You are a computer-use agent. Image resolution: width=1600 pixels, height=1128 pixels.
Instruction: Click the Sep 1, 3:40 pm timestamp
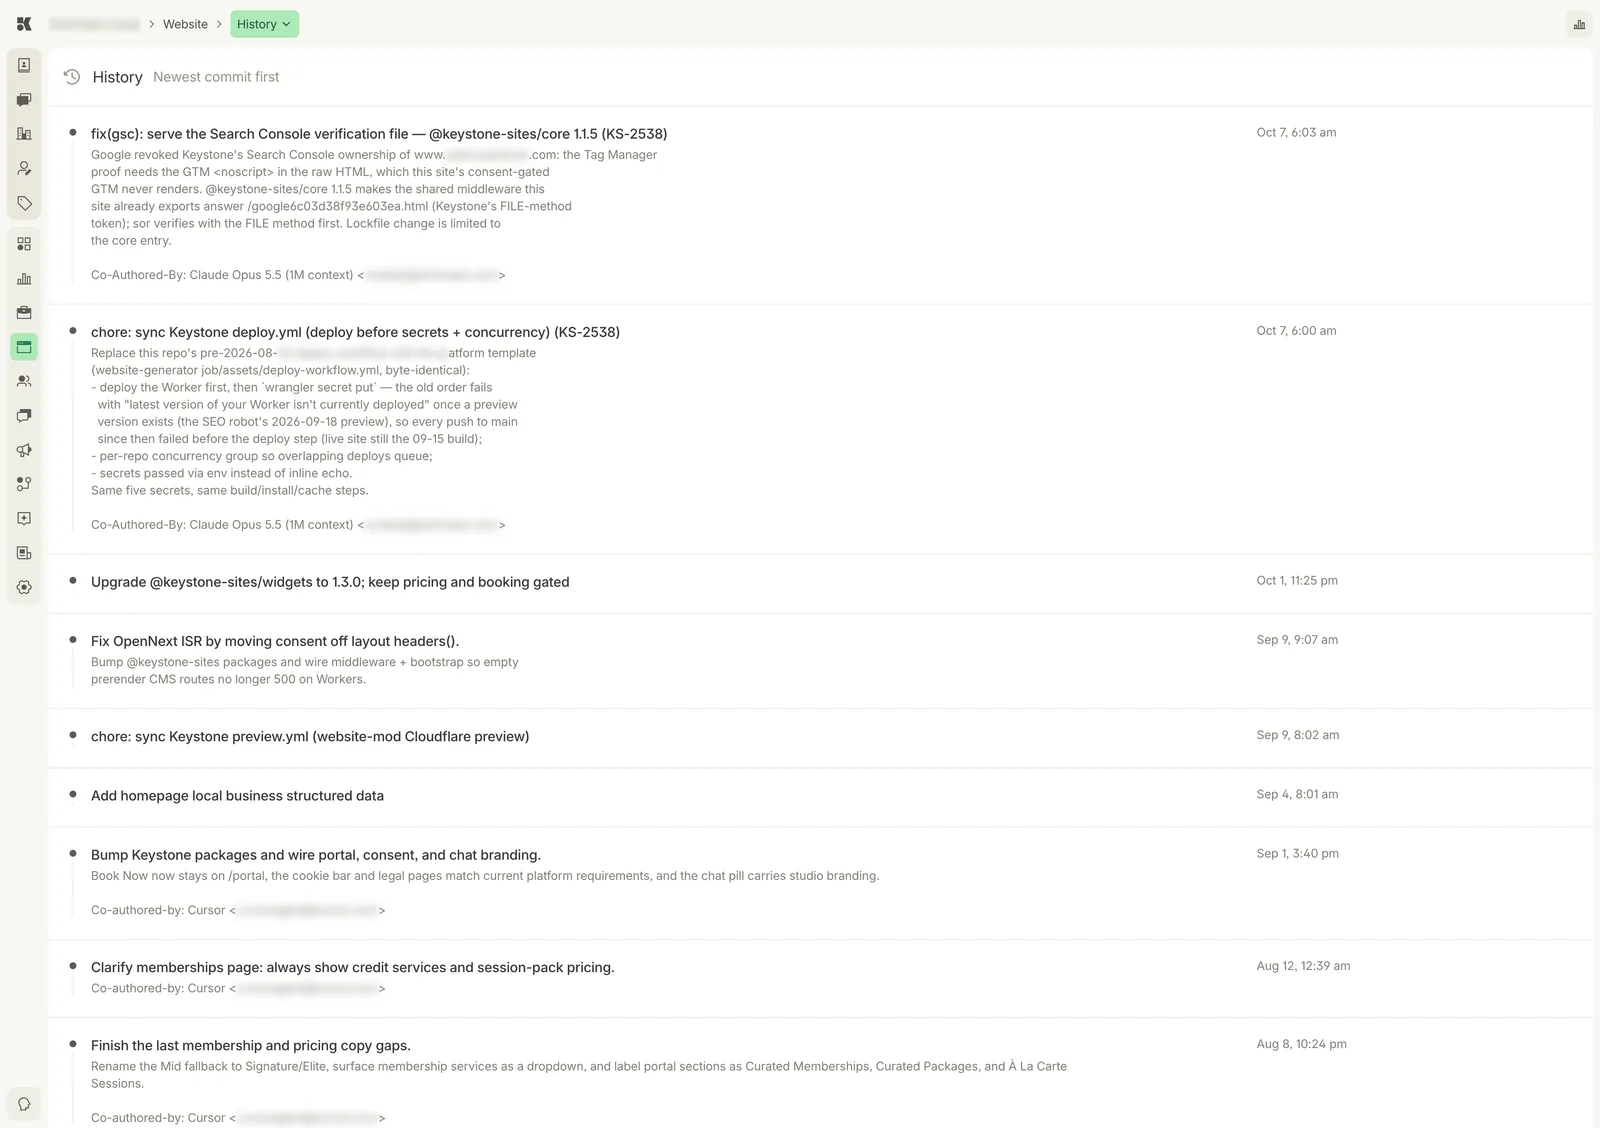[x=1297, y=853]
